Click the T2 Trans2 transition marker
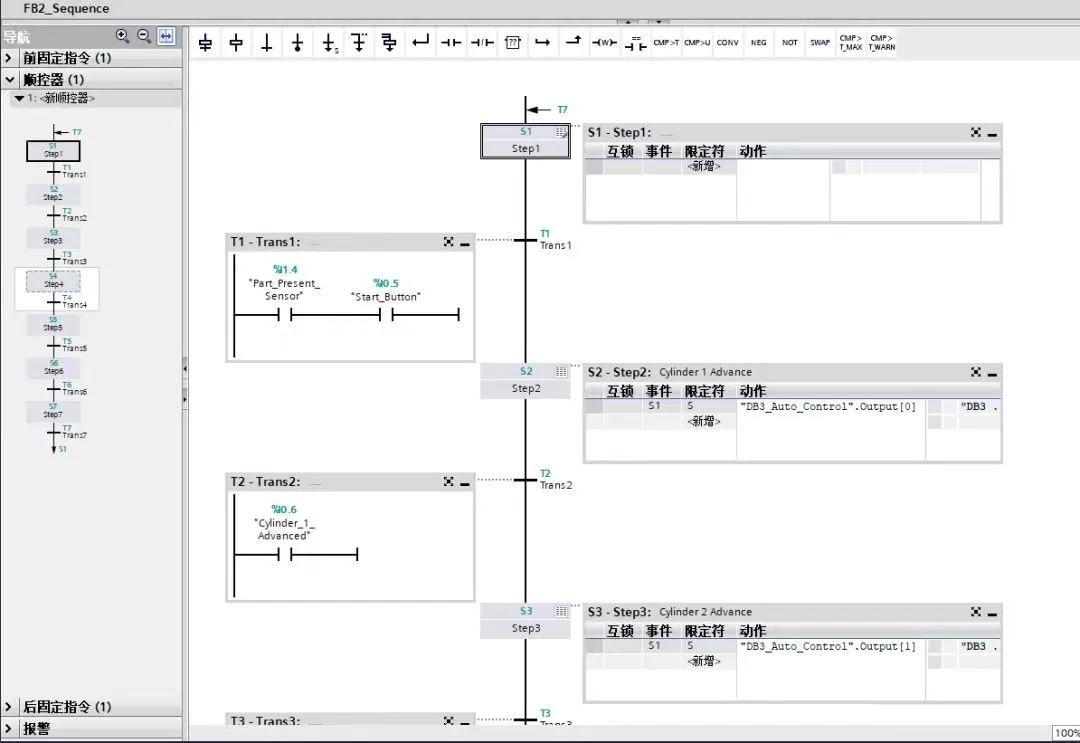 tap(526, 479)
